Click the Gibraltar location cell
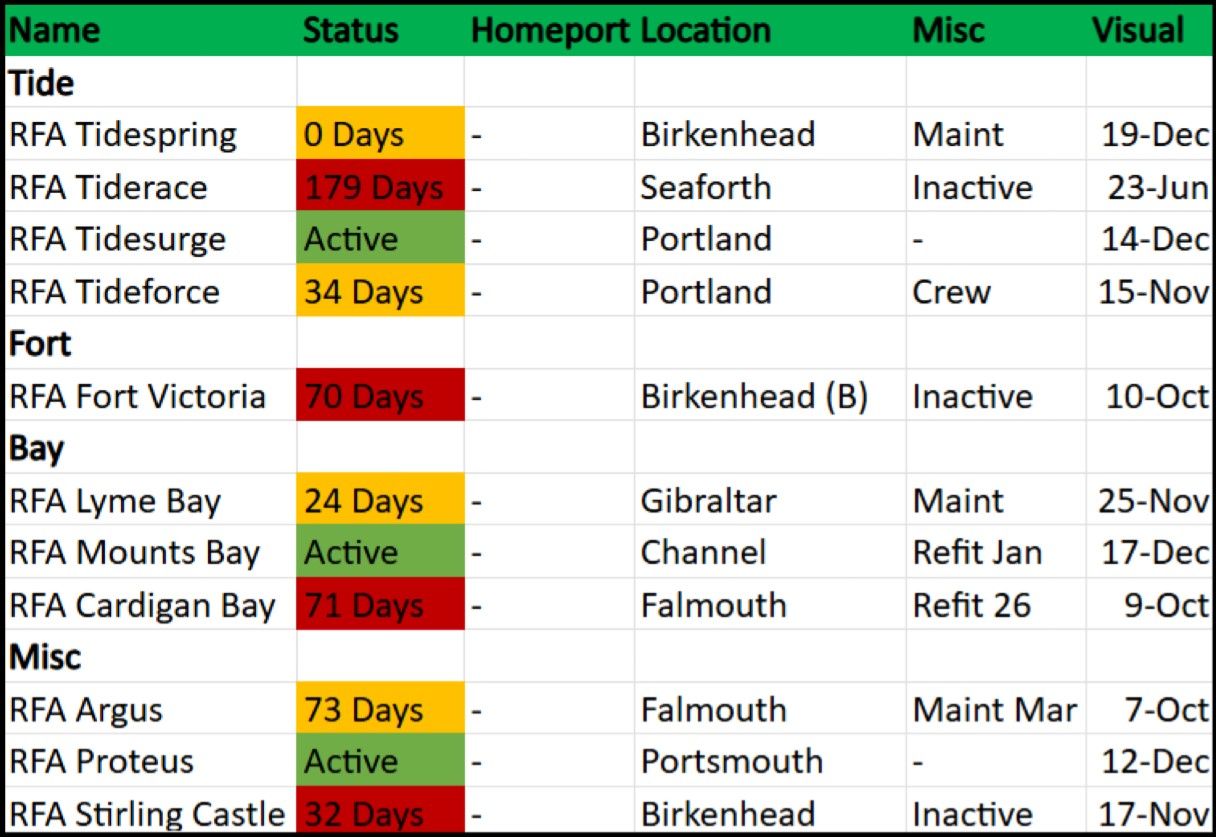Viewport: 1216px width, 837px height. (x=708, y=501)
